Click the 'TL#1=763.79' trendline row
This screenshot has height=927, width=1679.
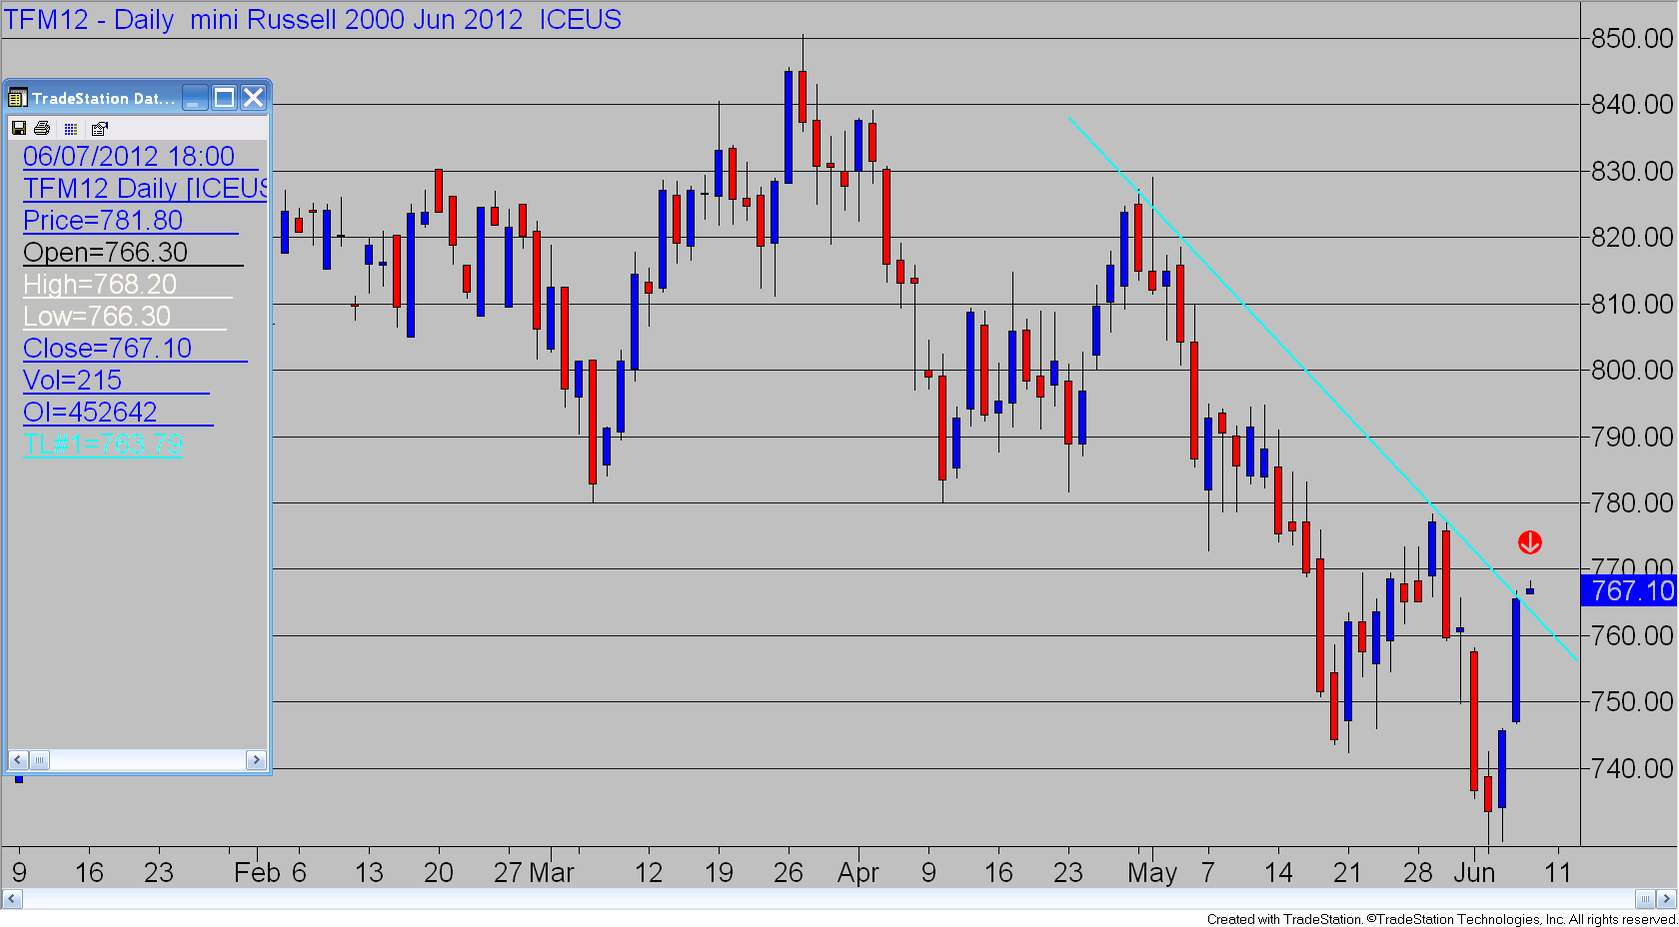102,444
